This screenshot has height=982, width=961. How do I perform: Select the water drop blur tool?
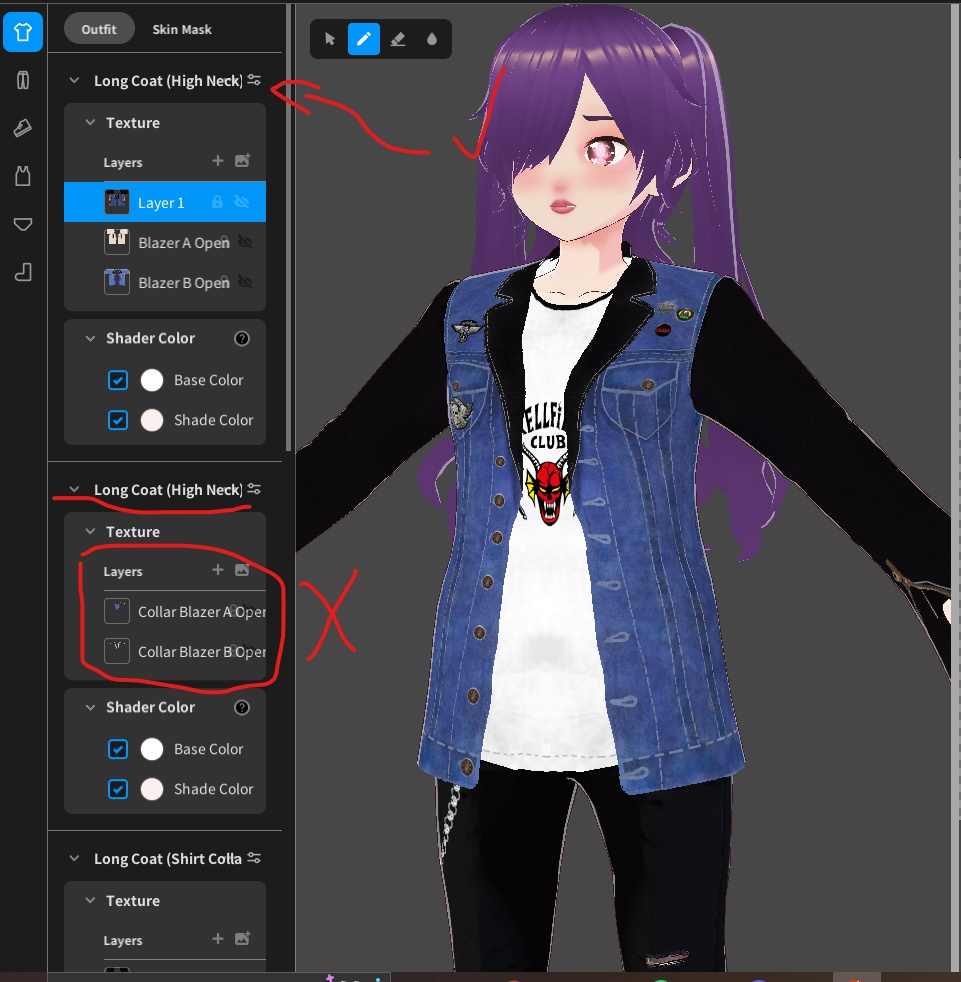tap(432, 39)
